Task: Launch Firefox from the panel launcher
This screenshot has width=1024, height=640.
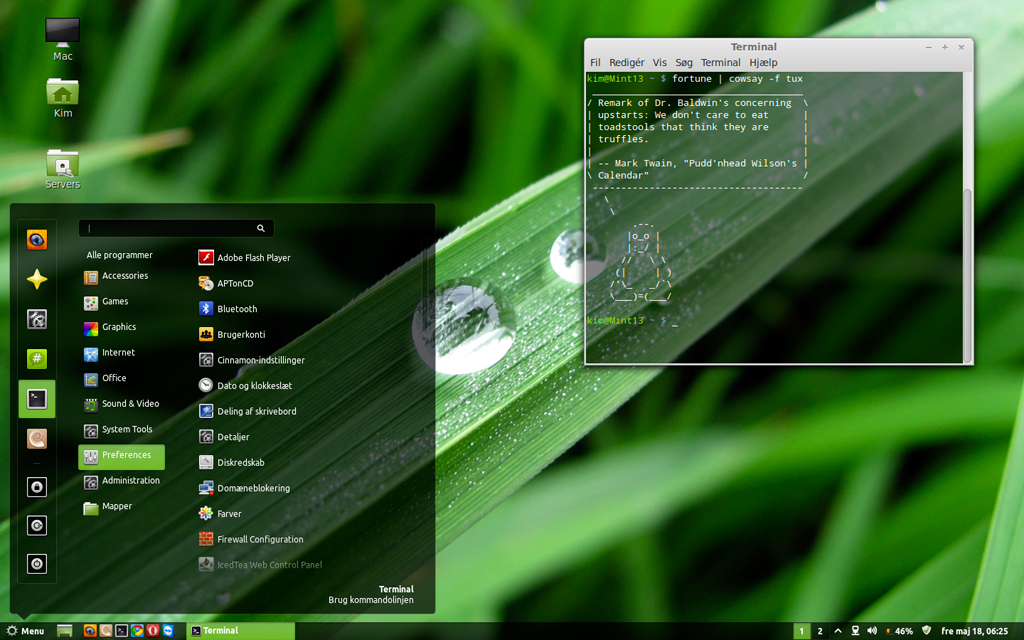Action: [x=90, y=630]
